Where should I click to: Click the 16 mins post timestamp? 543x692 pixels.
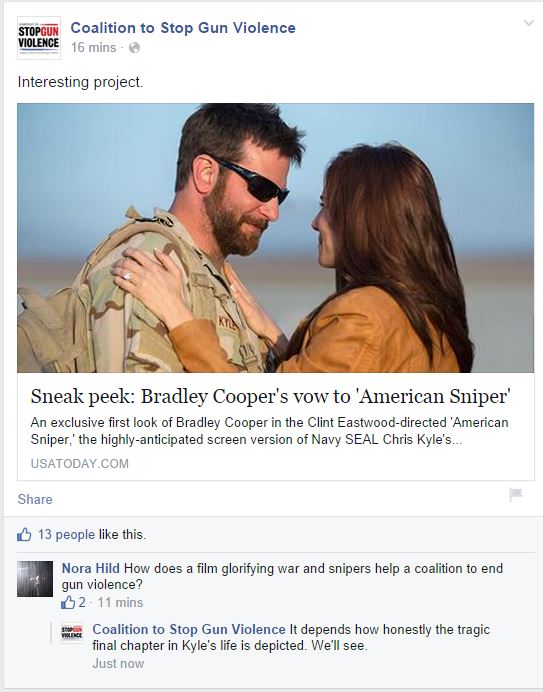pyautogui.click(x=94, y=48)
